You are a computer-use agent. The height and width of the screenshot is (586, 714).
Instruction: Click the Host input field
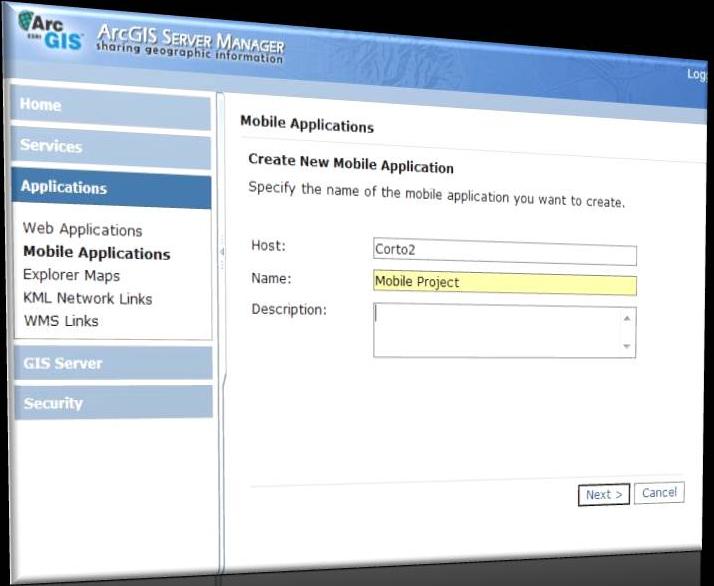pos(505,251)
